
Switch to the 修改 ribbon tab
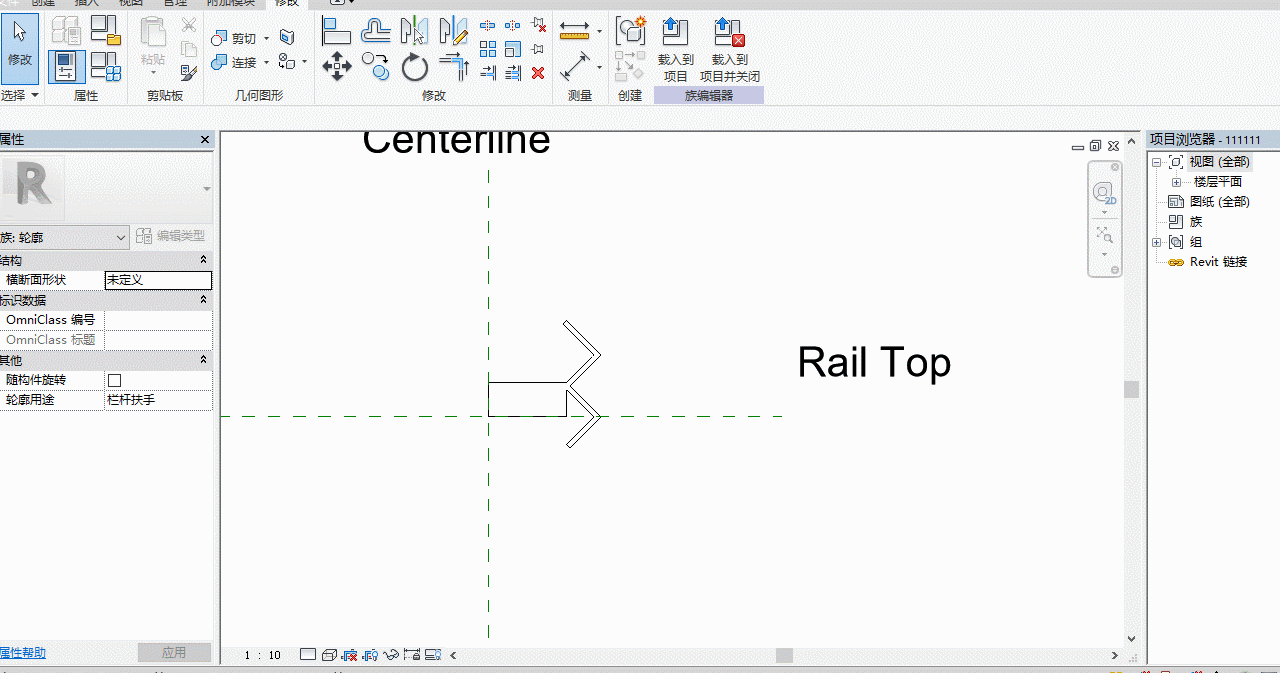coord(287,4)
